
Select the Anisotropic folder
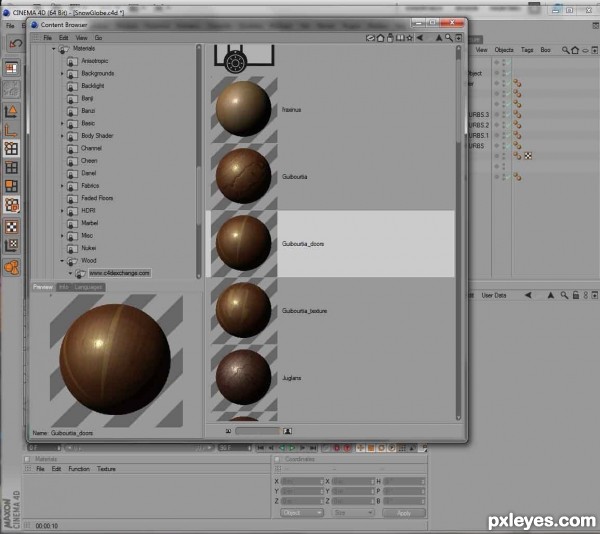coord(95,61)
